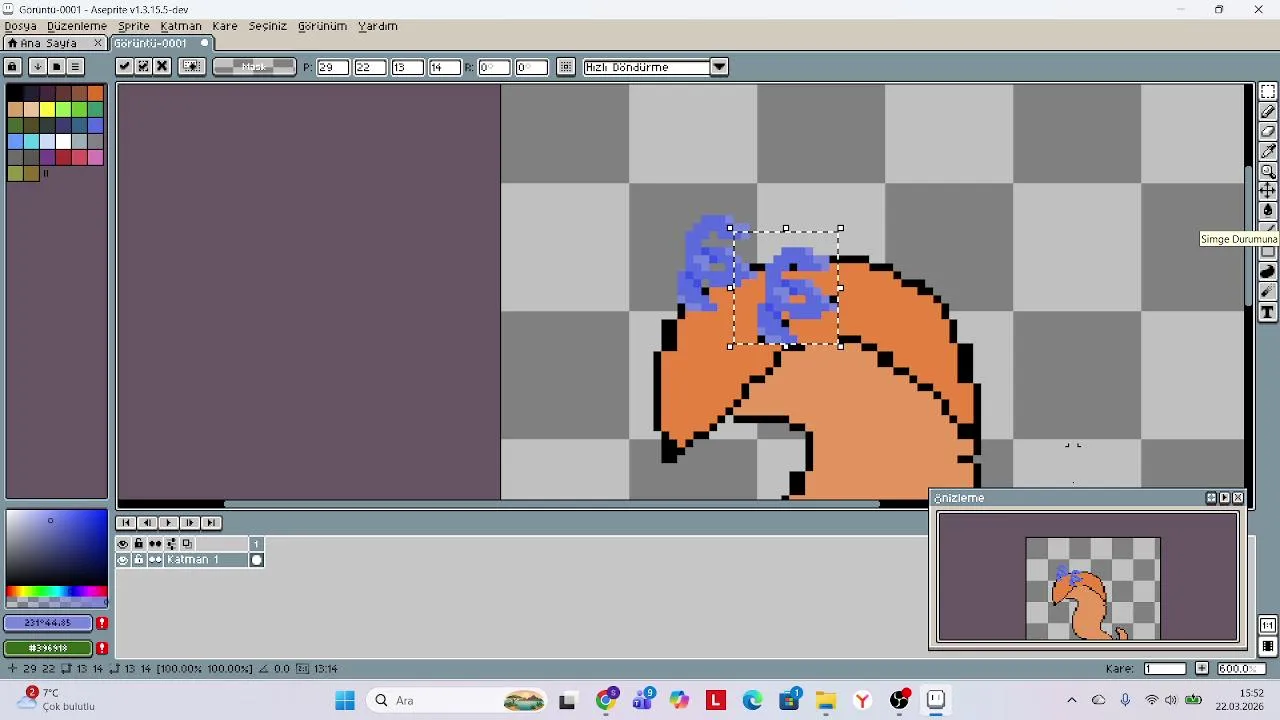Select the Blur tool above Text tool
Screen dimensions: 1280x720
[x=1268, y=292]
